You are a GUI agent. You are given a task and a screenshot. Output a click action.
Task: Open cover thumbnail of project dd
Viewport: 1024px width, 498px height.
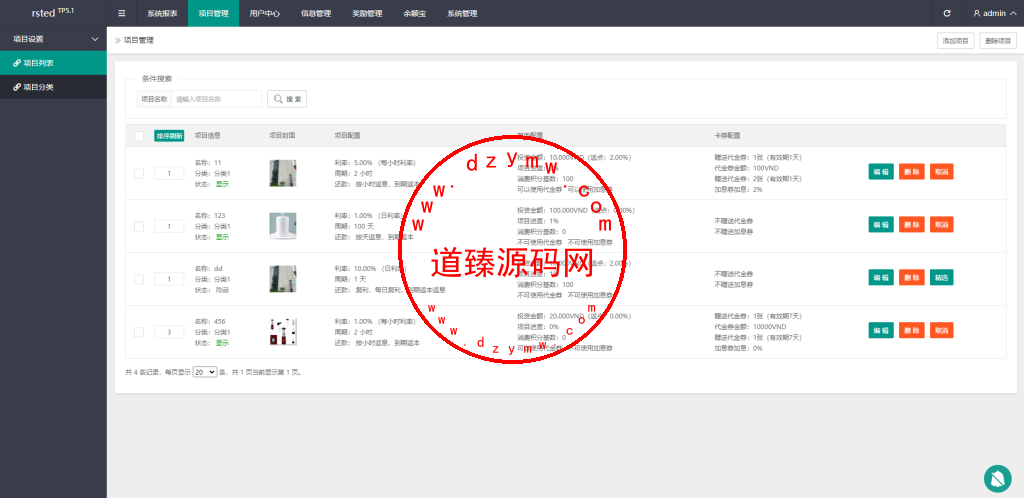(283, 279)
